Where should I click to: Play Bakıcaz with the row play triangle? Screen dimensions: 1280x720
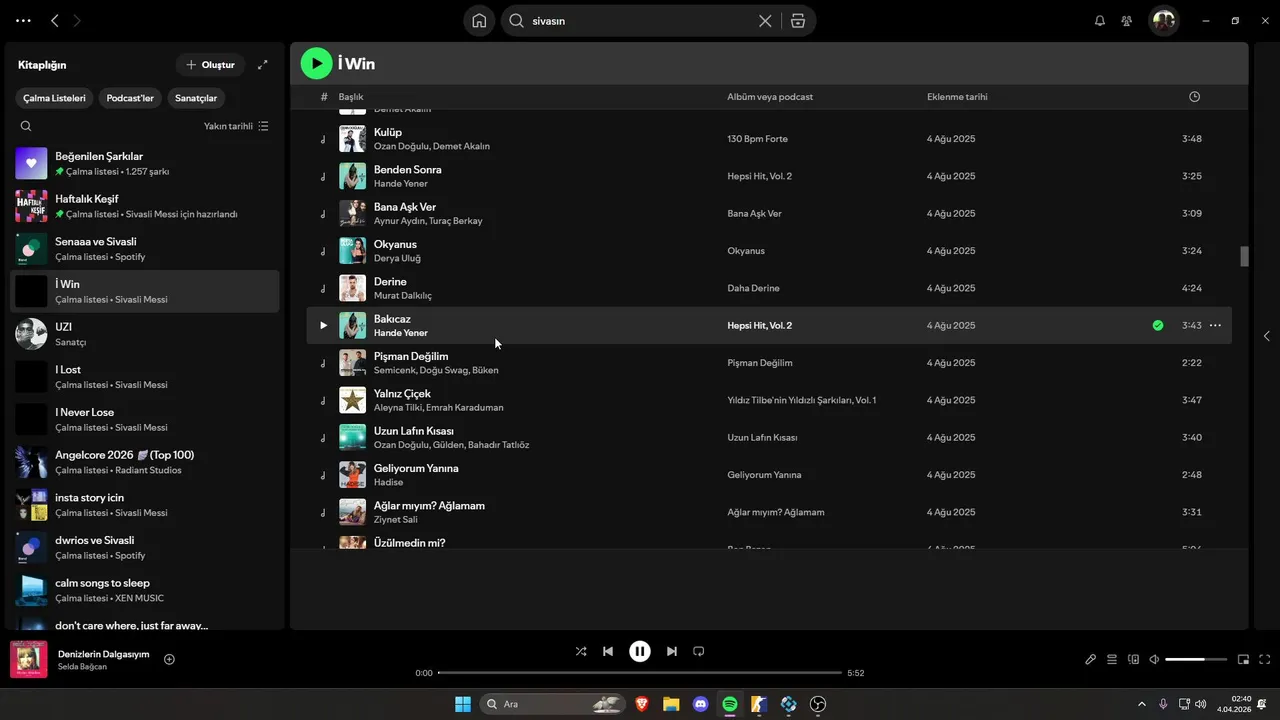[x=323, y=325]
